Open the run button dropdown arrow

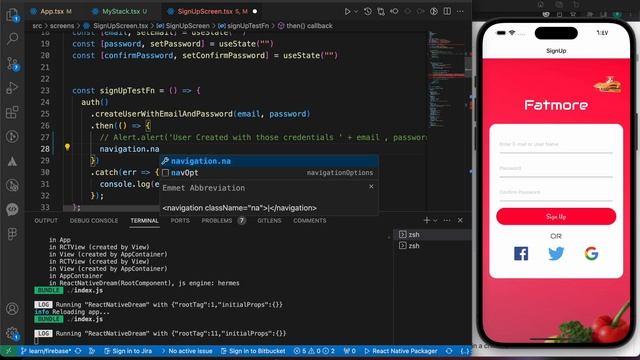(x=356, y=11)
